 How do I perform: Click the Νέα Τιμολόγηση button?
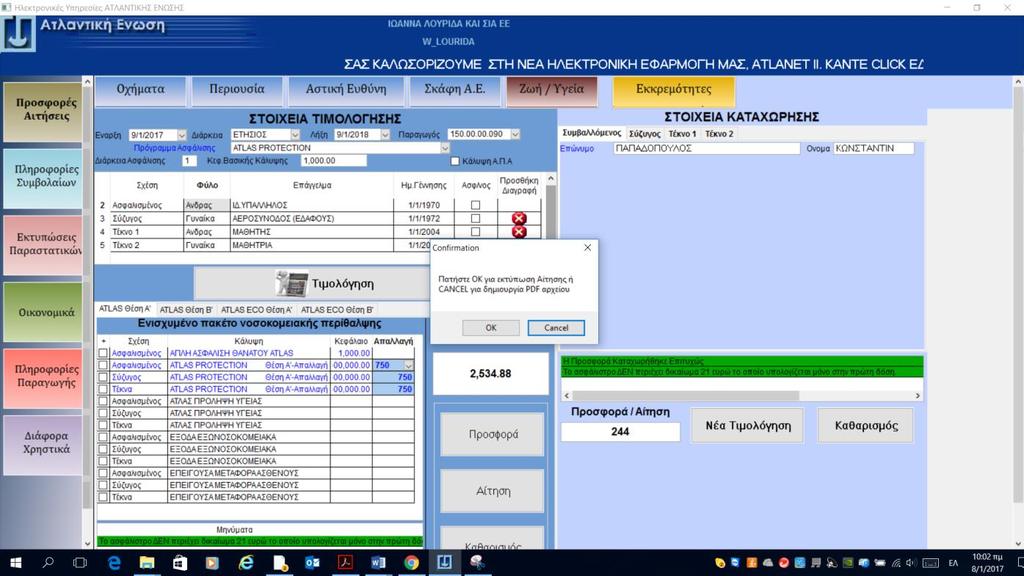point(748,426)
